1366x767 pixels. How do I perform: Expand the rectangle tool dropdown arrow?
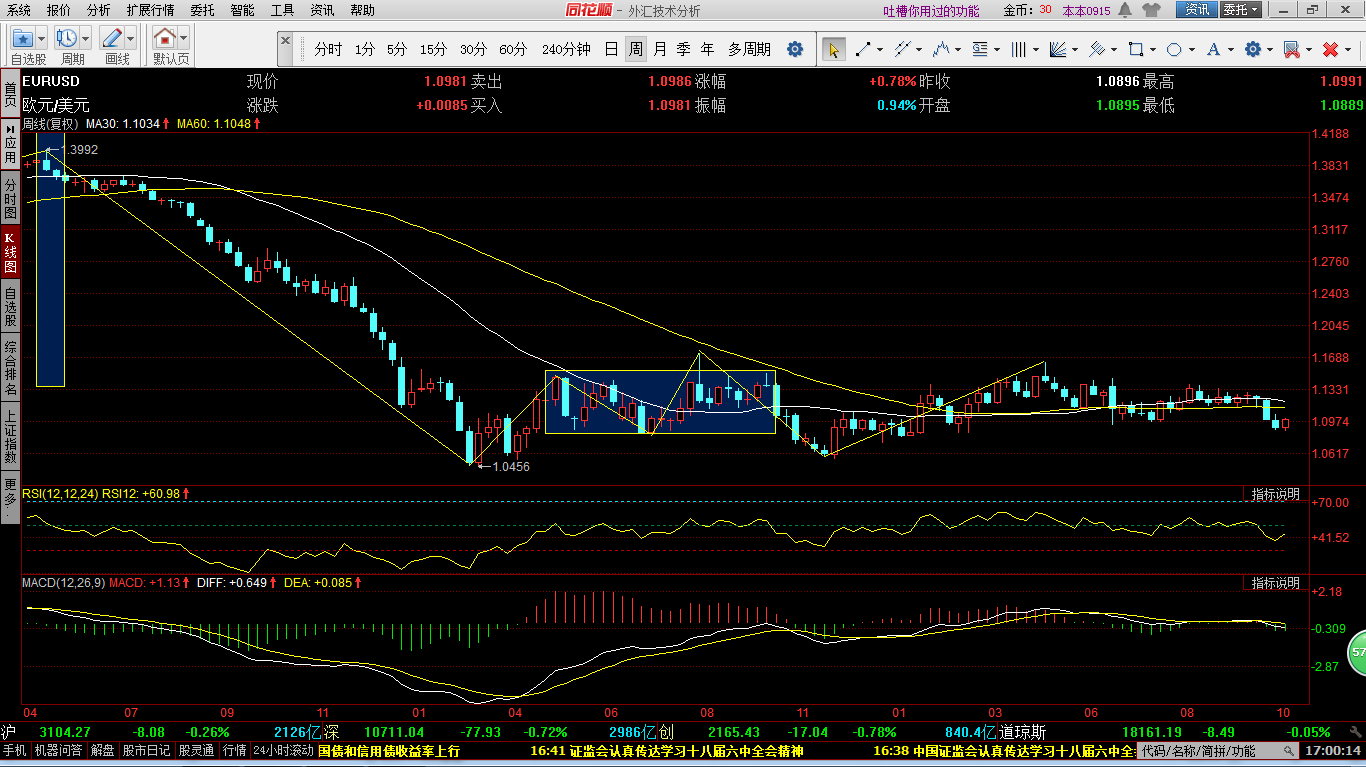pyautogui.click(x=1153, y=49)
